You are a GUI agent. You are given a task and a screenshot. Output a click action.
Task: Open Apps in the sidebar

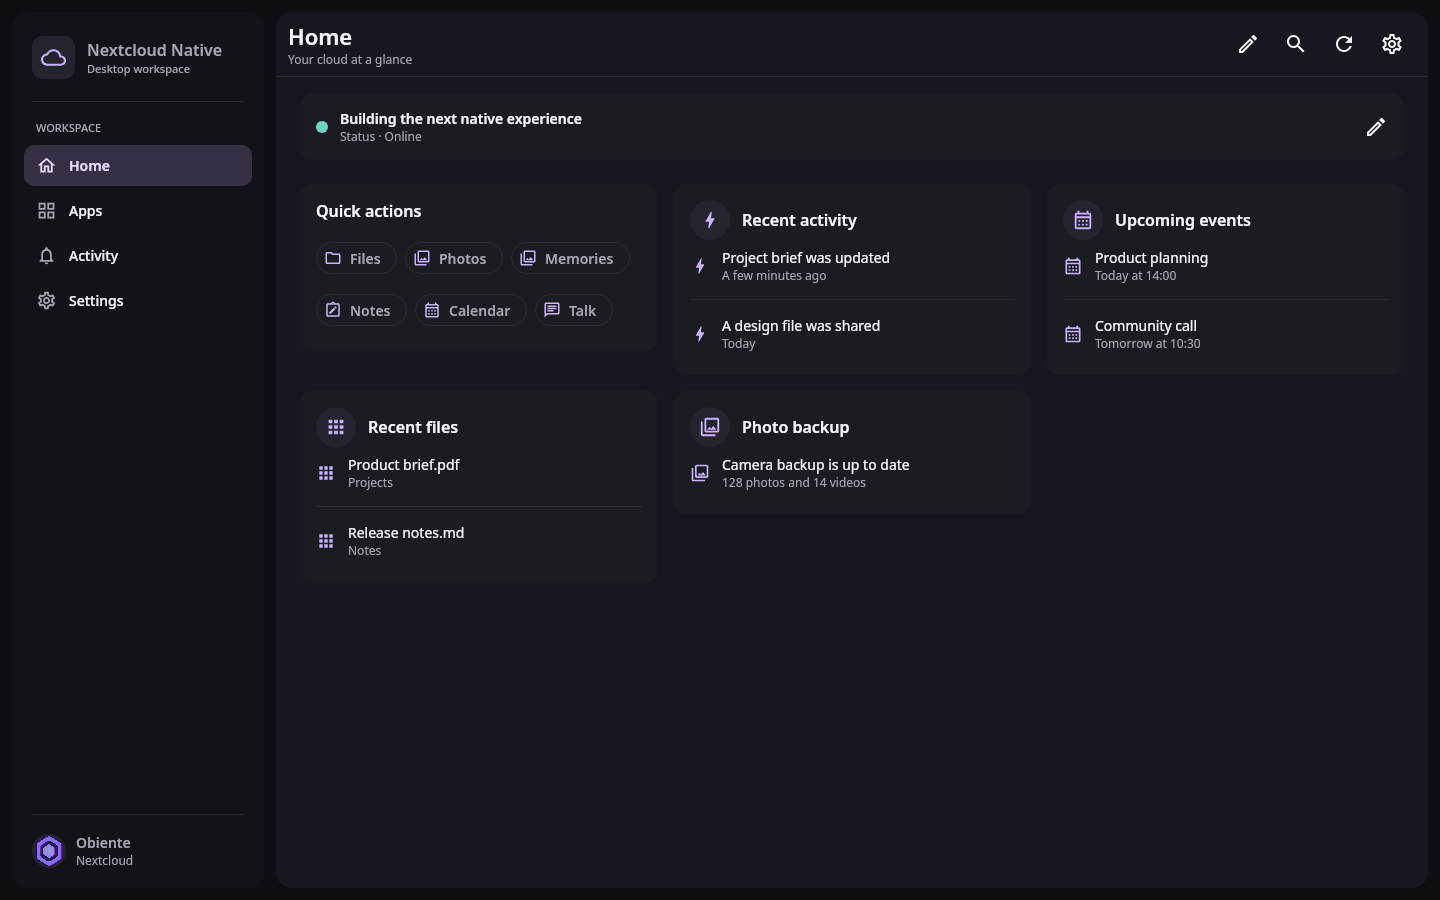tap(138, 211)
